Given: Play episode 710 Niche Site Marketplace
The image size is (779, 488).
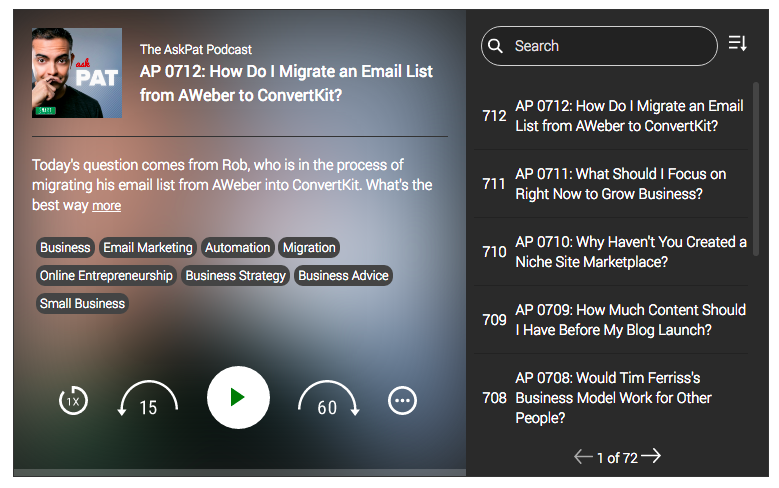Looking at the screenshot, I should (611, 252).
